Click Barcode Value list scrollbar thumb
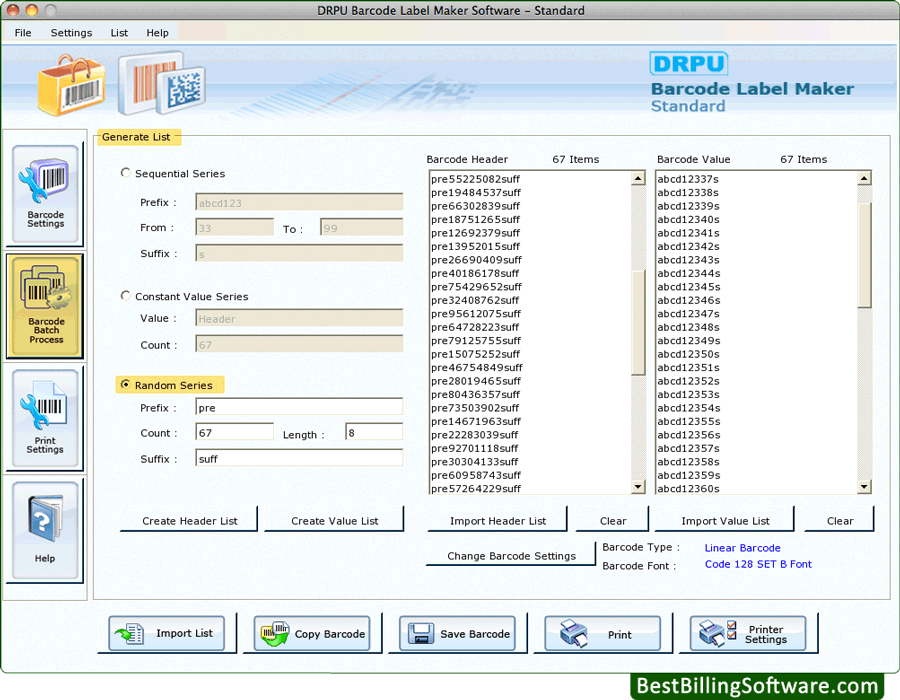The width and height of the screenshot is (900, 700). point(864,255)
